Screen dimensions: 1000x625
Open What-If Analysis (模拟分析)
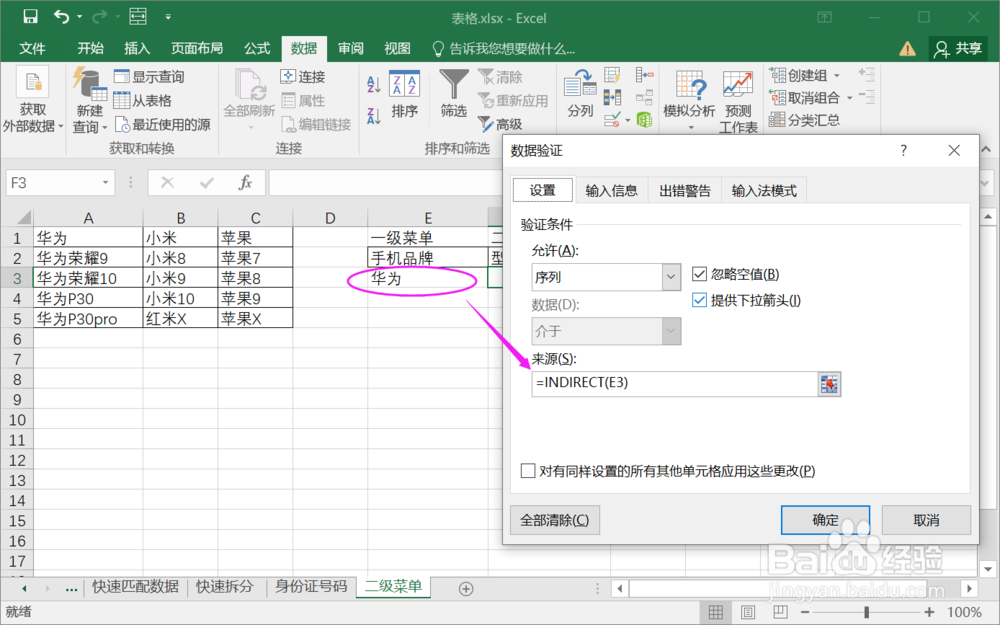coord(689,99)
